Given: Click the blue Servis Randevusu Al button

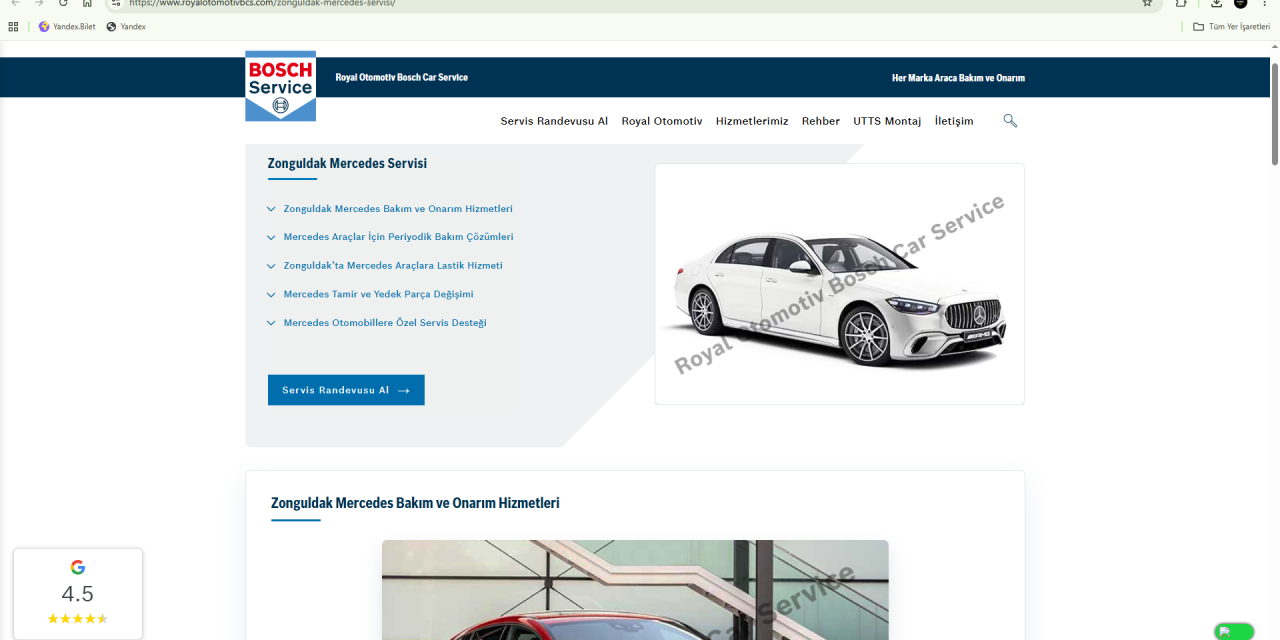Looking at the screenshot, I should 346,390.
